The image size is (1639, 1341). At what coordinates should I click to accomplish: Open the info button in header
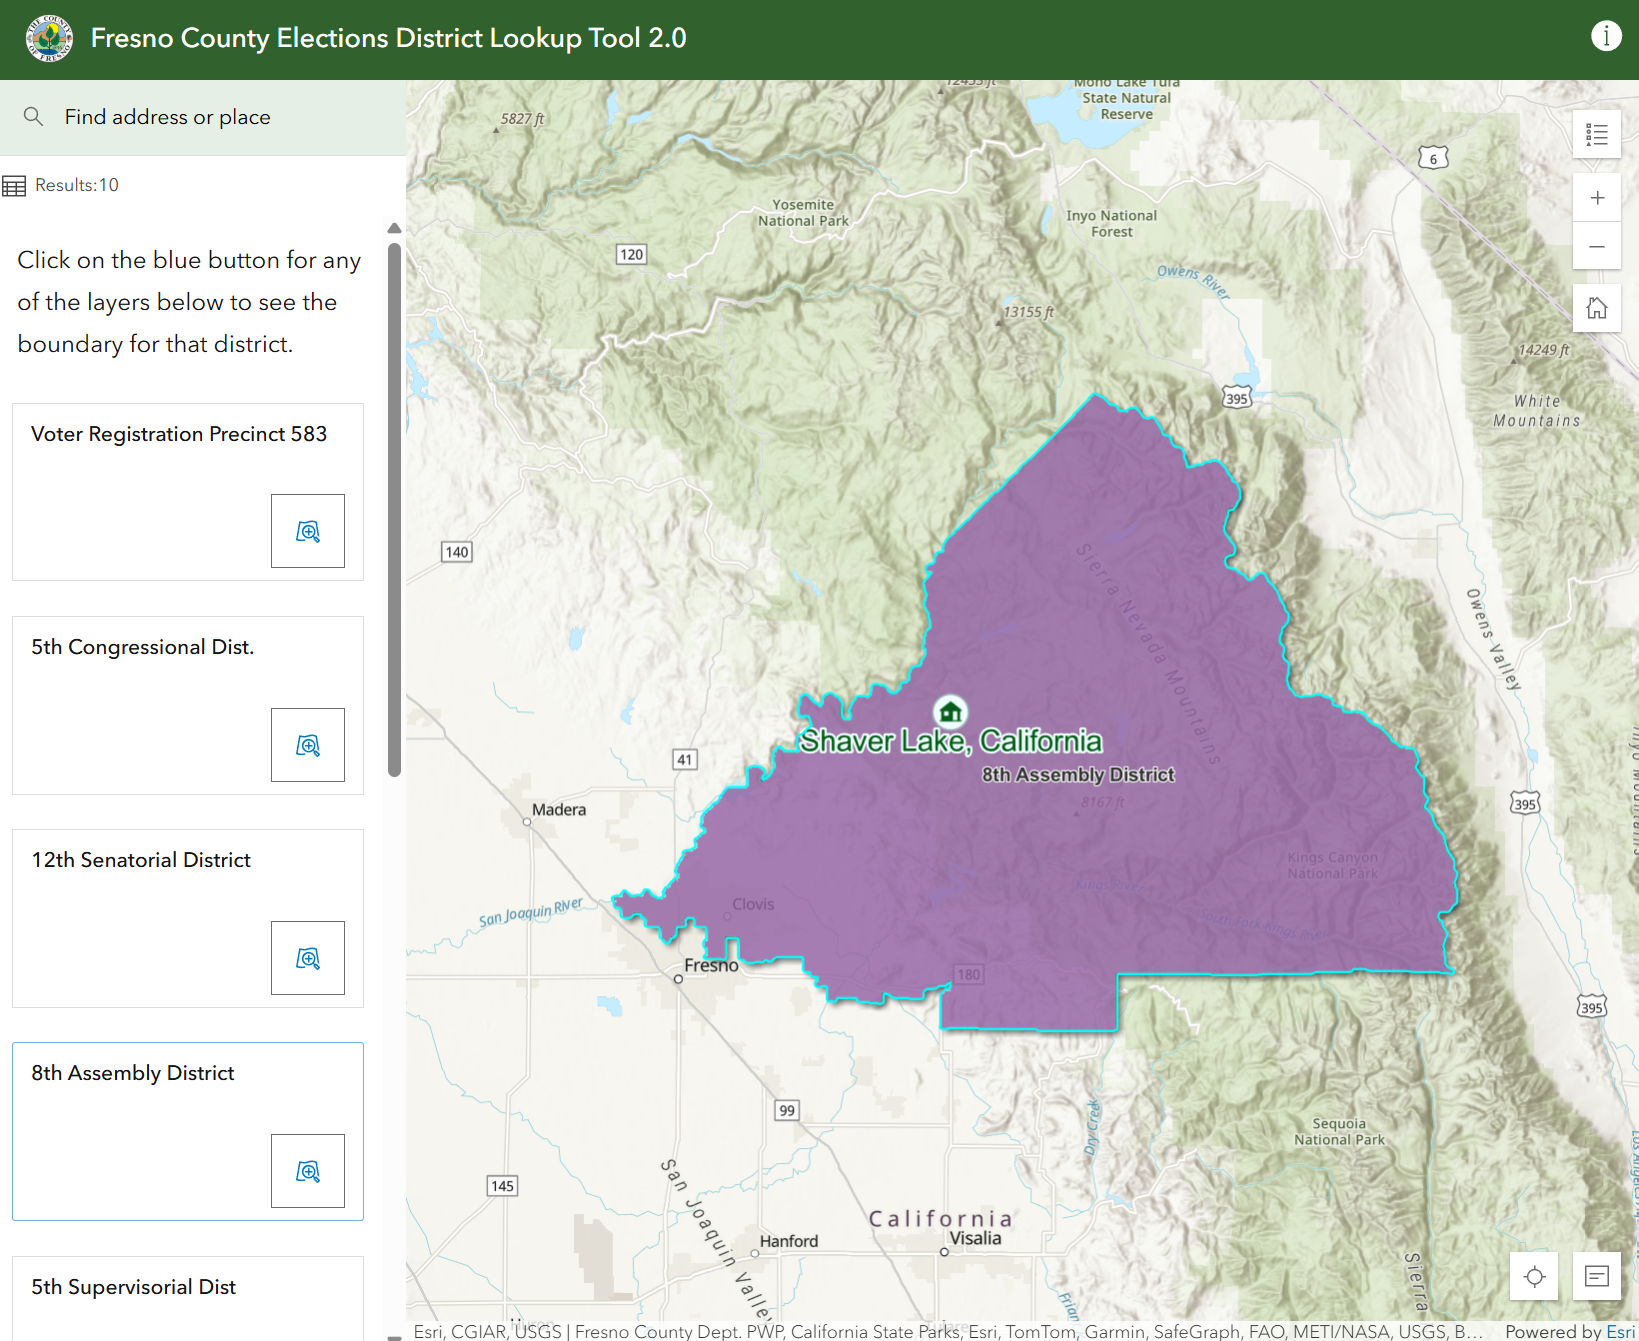tap(1606, 36)
